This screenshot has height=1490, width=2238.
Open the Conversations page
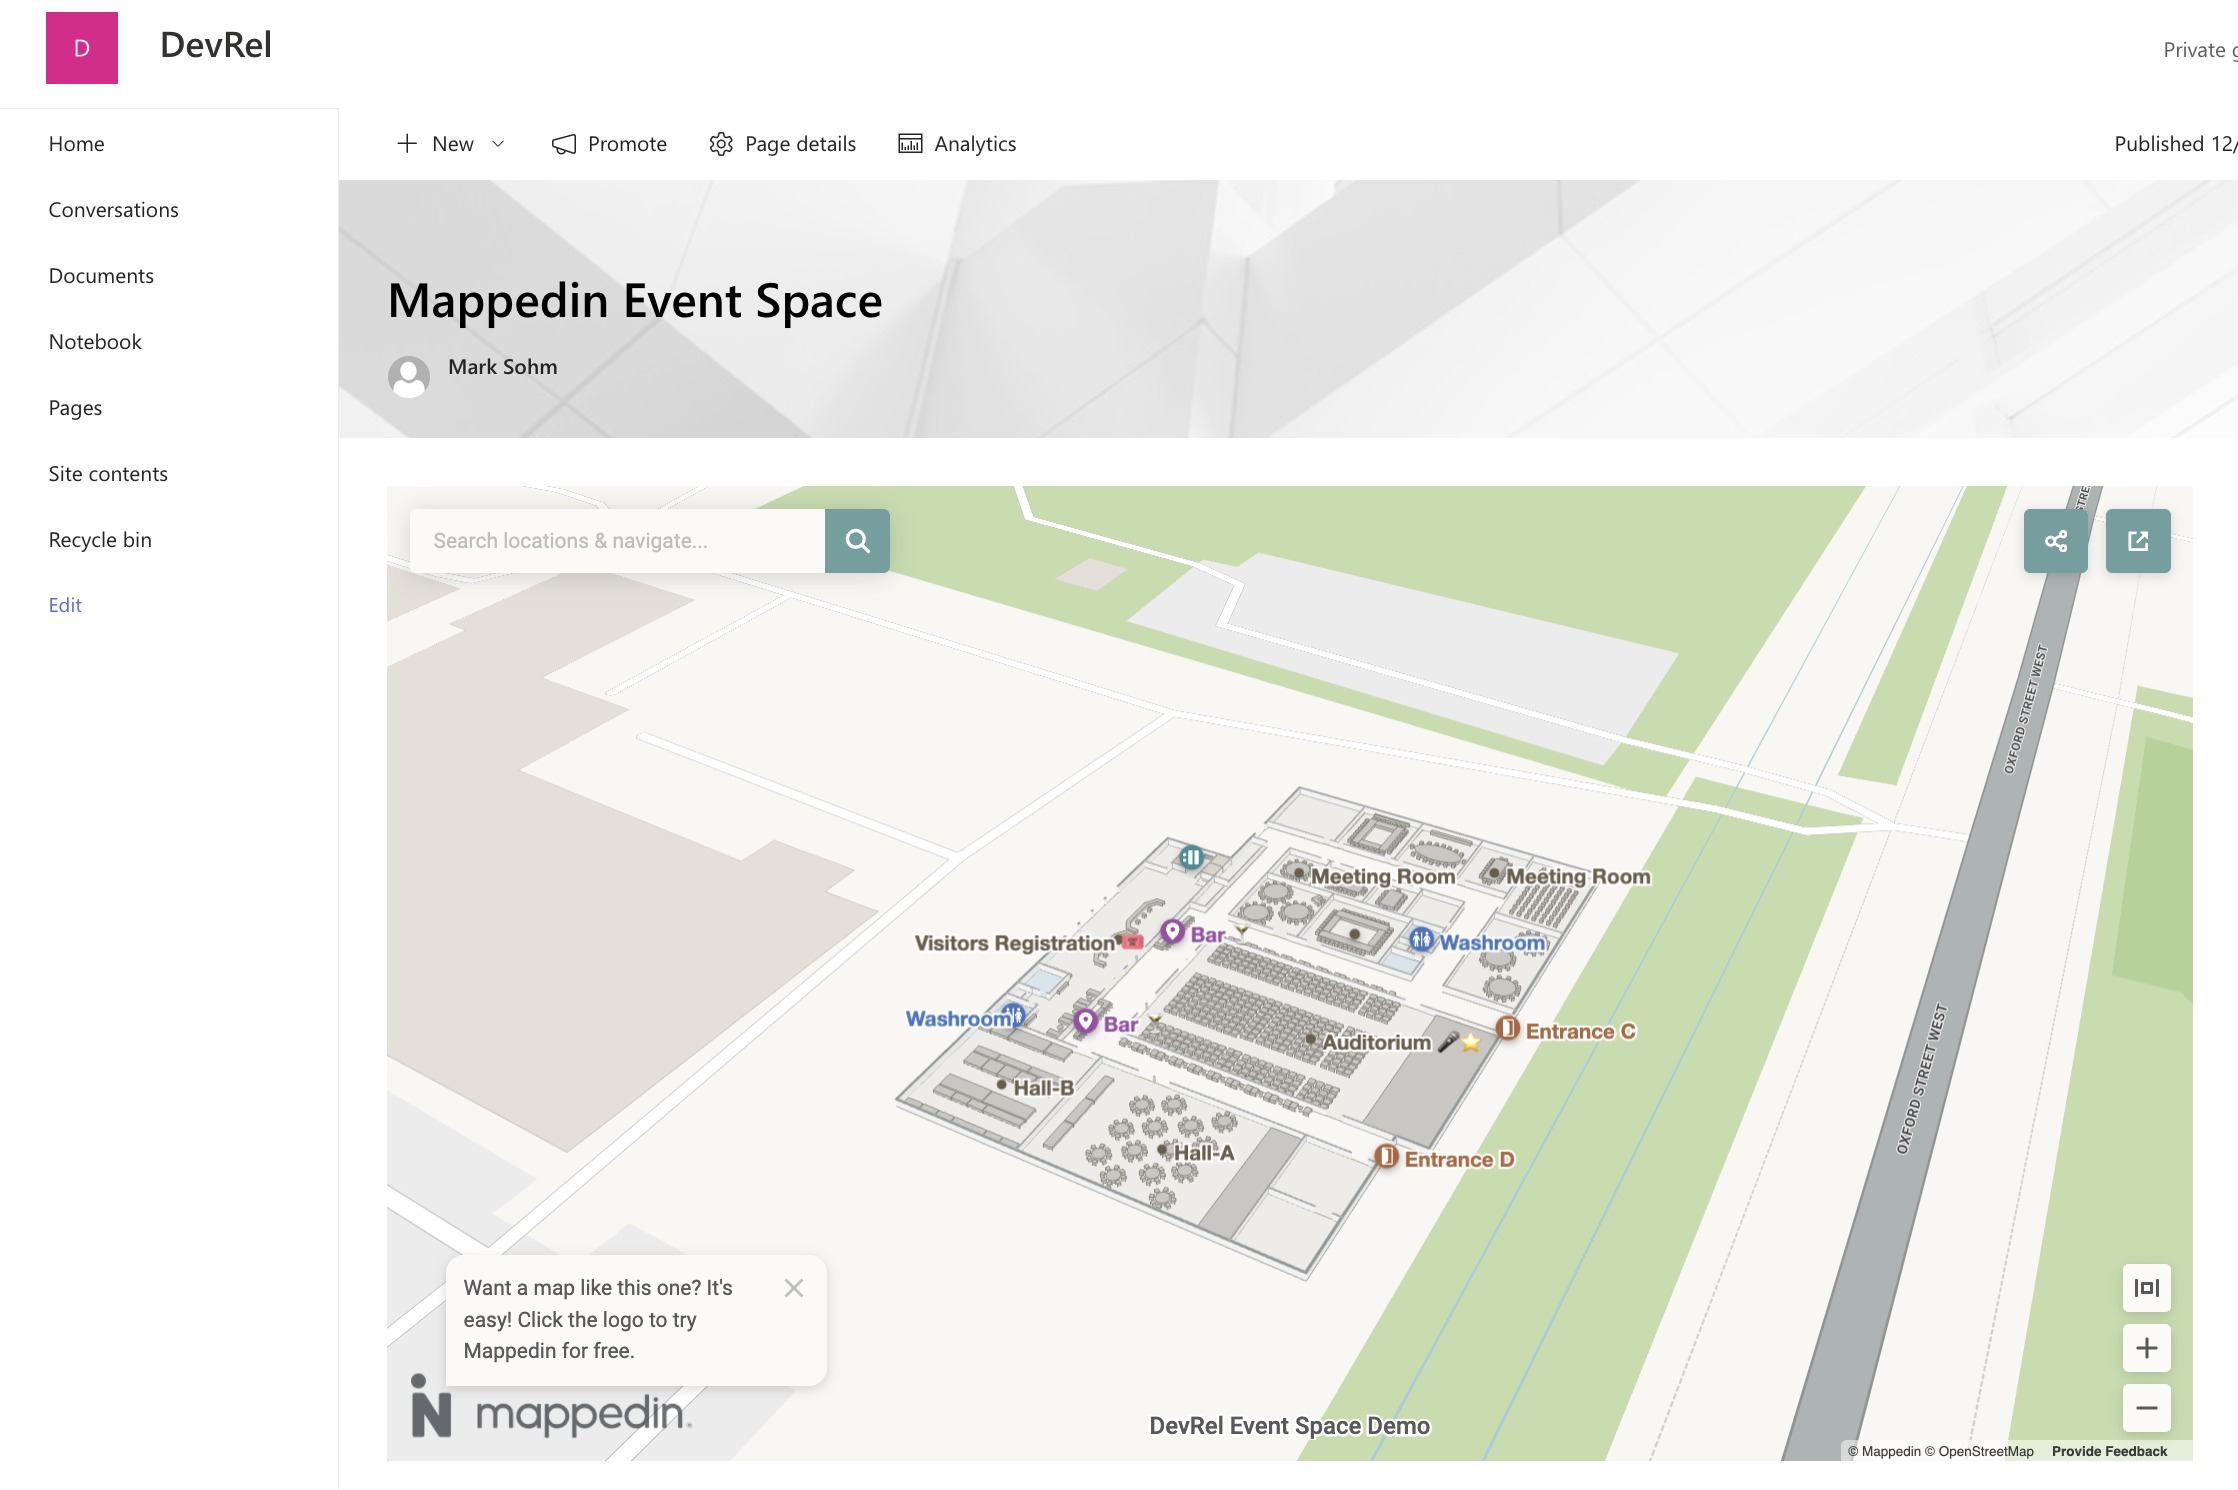point(113,209)
